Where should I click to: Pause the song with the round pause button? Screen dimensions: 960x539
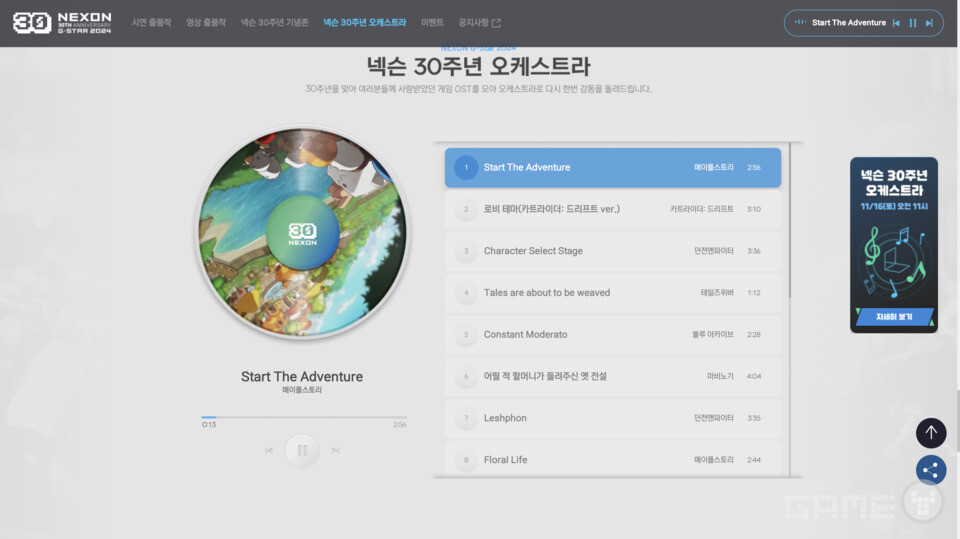(302, 451)
